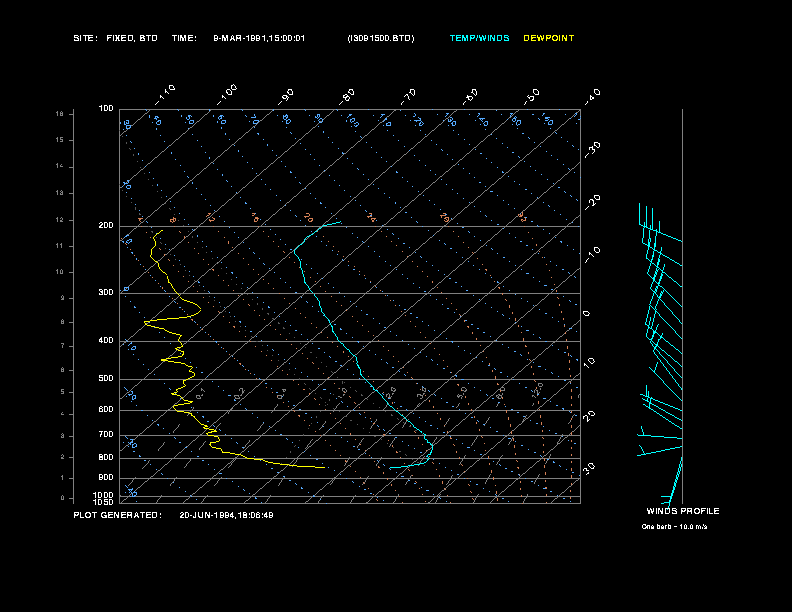
Task: Click the -10 temperature label on right axis
Action: pyautogui.click(x=593, y=255)
